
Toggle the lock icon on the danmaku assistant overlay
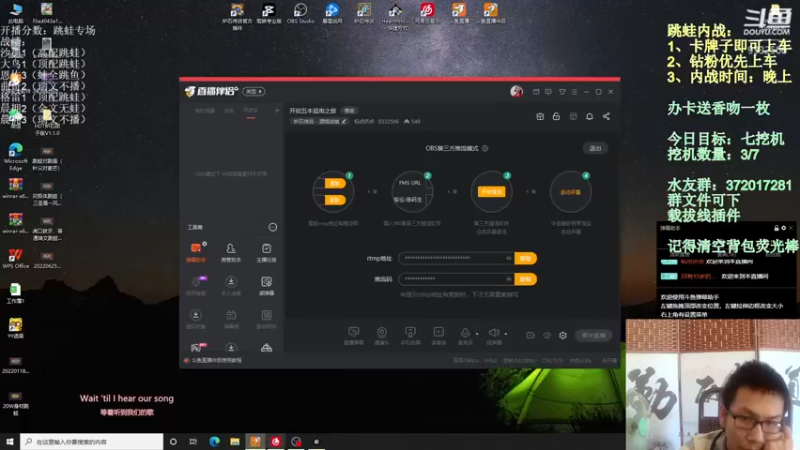click(777, 228)
